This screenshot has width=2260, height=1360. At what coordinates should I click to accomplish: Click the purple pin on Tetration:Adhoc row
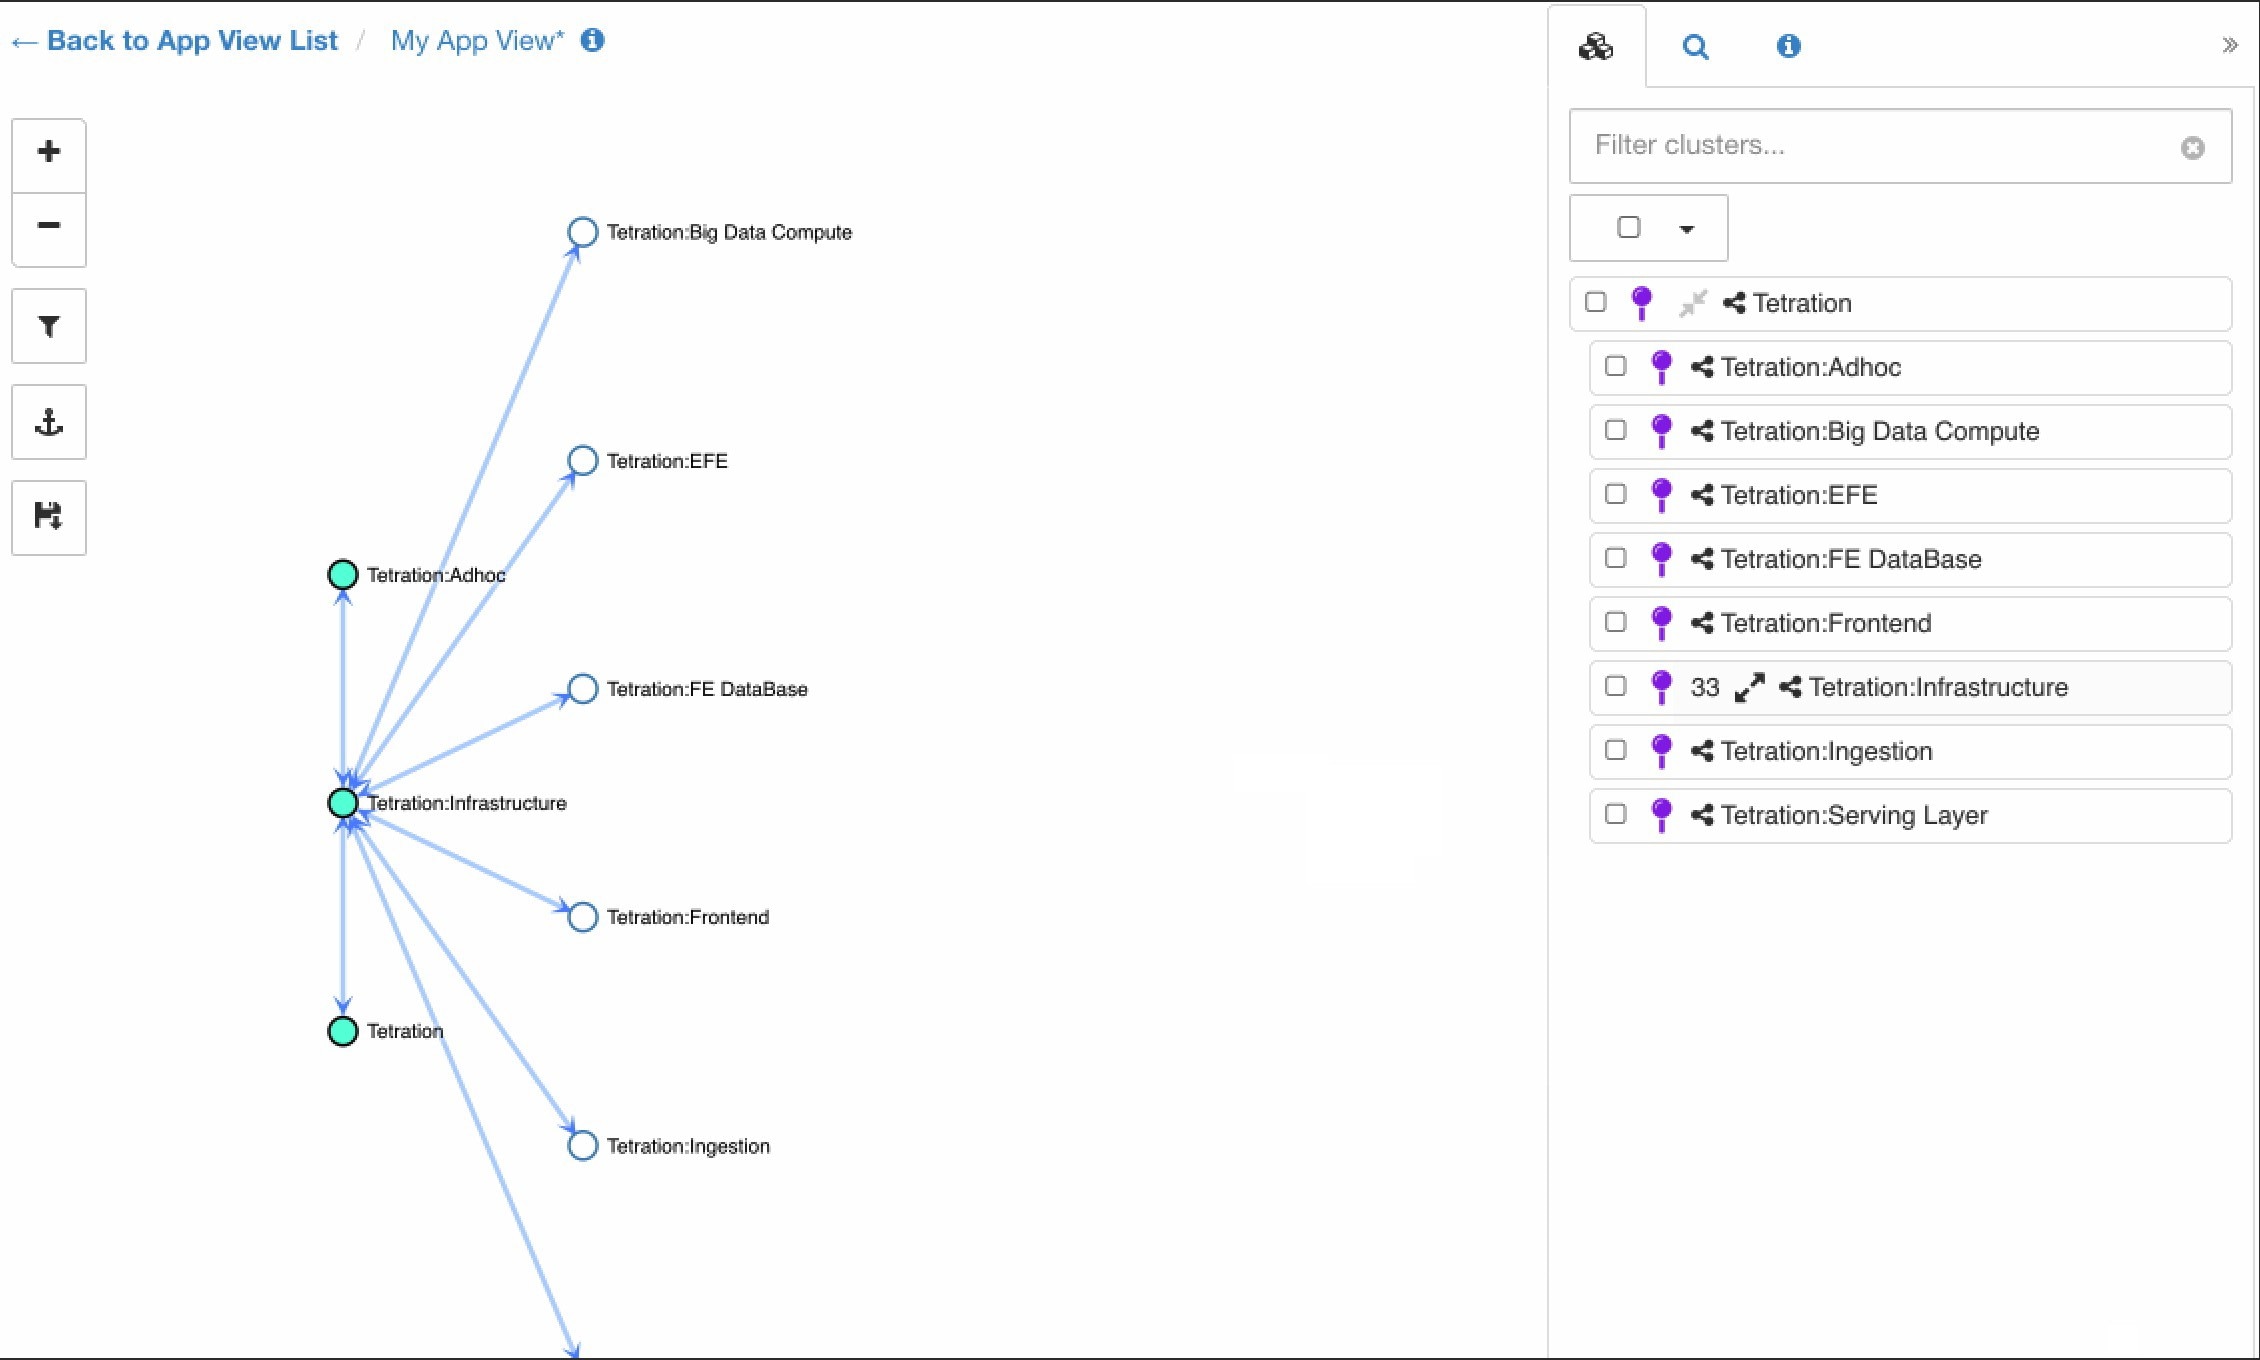coord(1661,367)
